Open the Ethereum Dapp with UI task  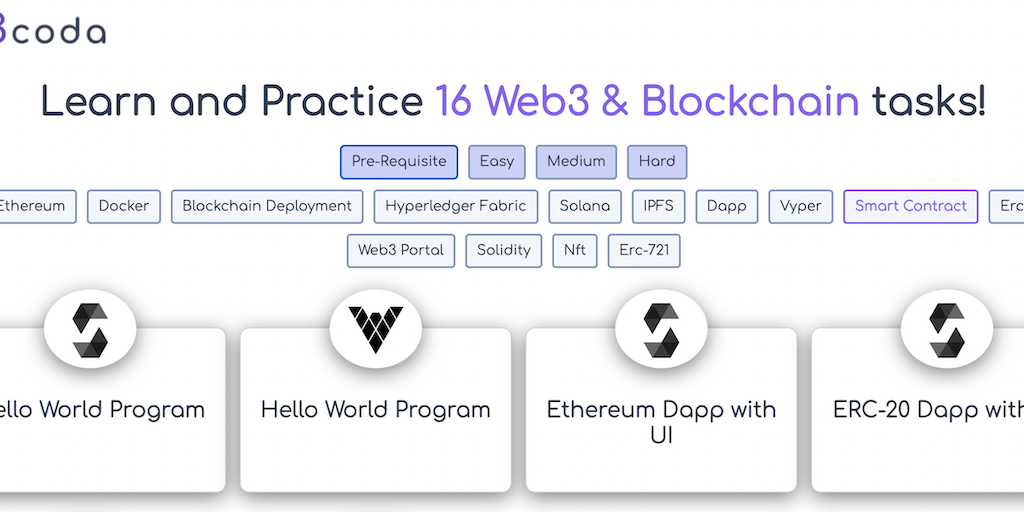coord(661,422)
